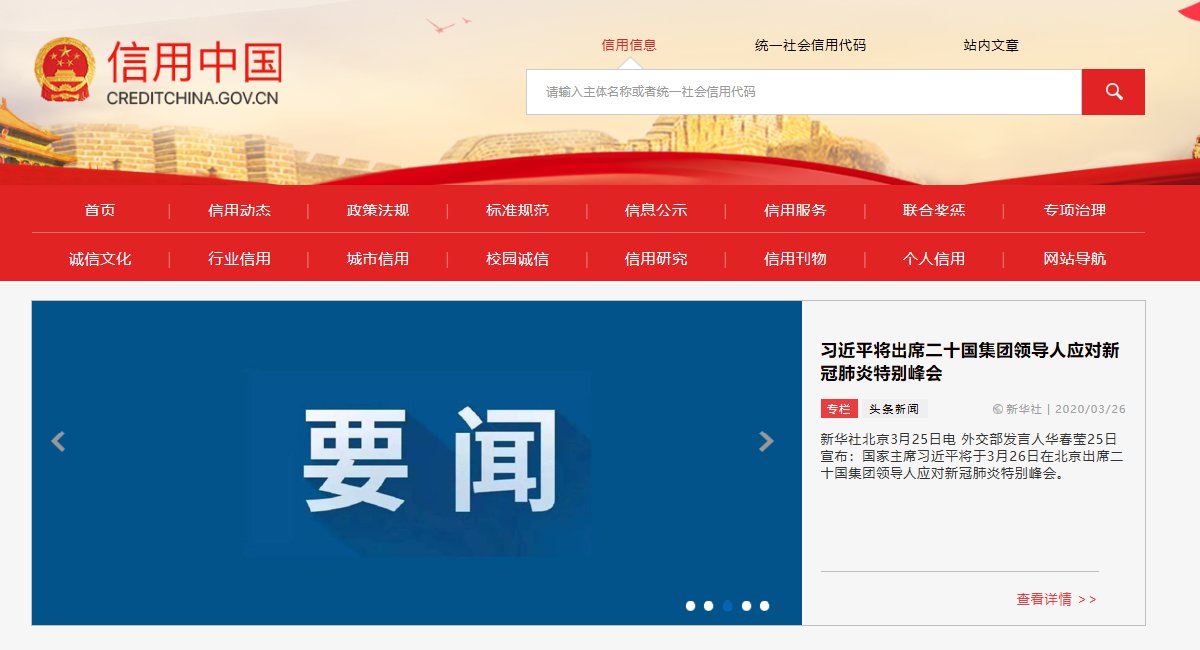Select the fifth carousel dot
This screenshot has height=650, width=1200.
pyautogui.click(x=764, y=606)
